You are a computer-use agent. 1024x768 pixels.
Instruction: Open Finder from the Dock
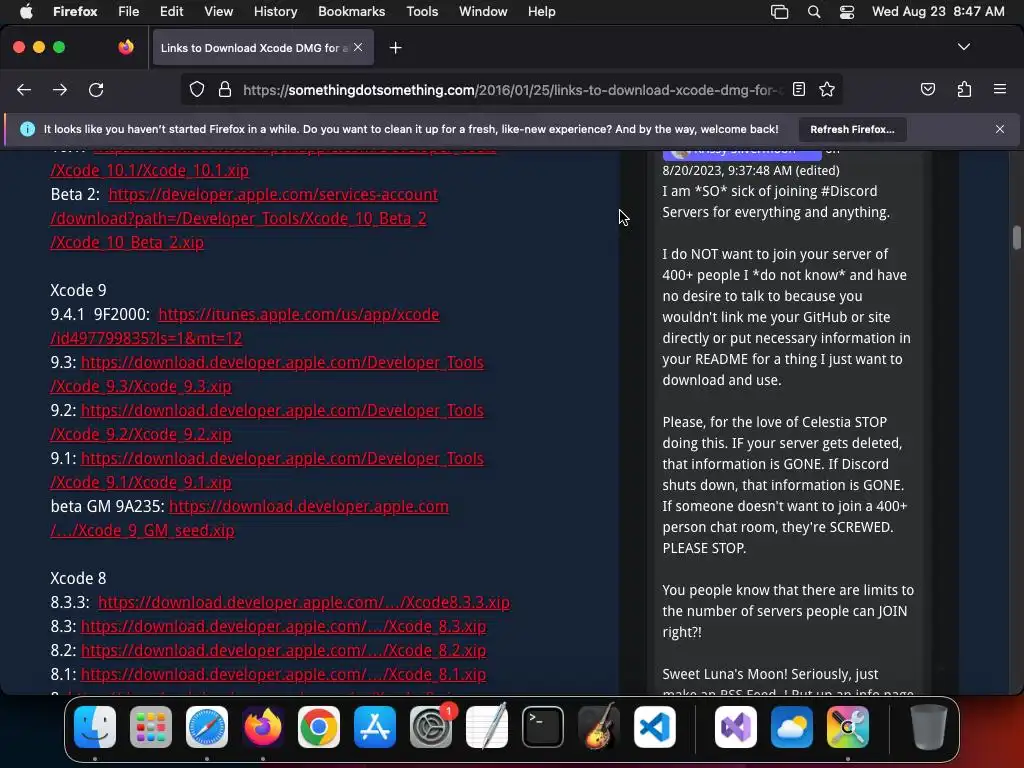[x=95, y=726]
